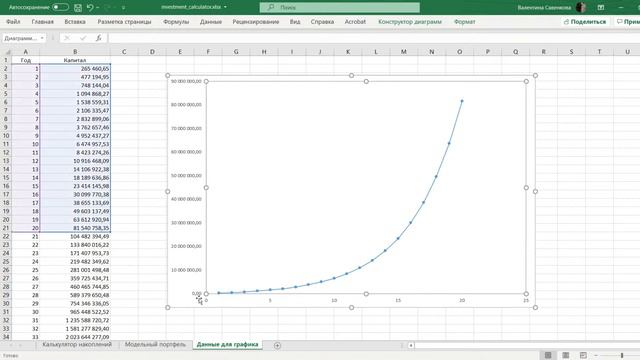Click the Insert Function fx icon
640x360 pixels.
point(98,38)
